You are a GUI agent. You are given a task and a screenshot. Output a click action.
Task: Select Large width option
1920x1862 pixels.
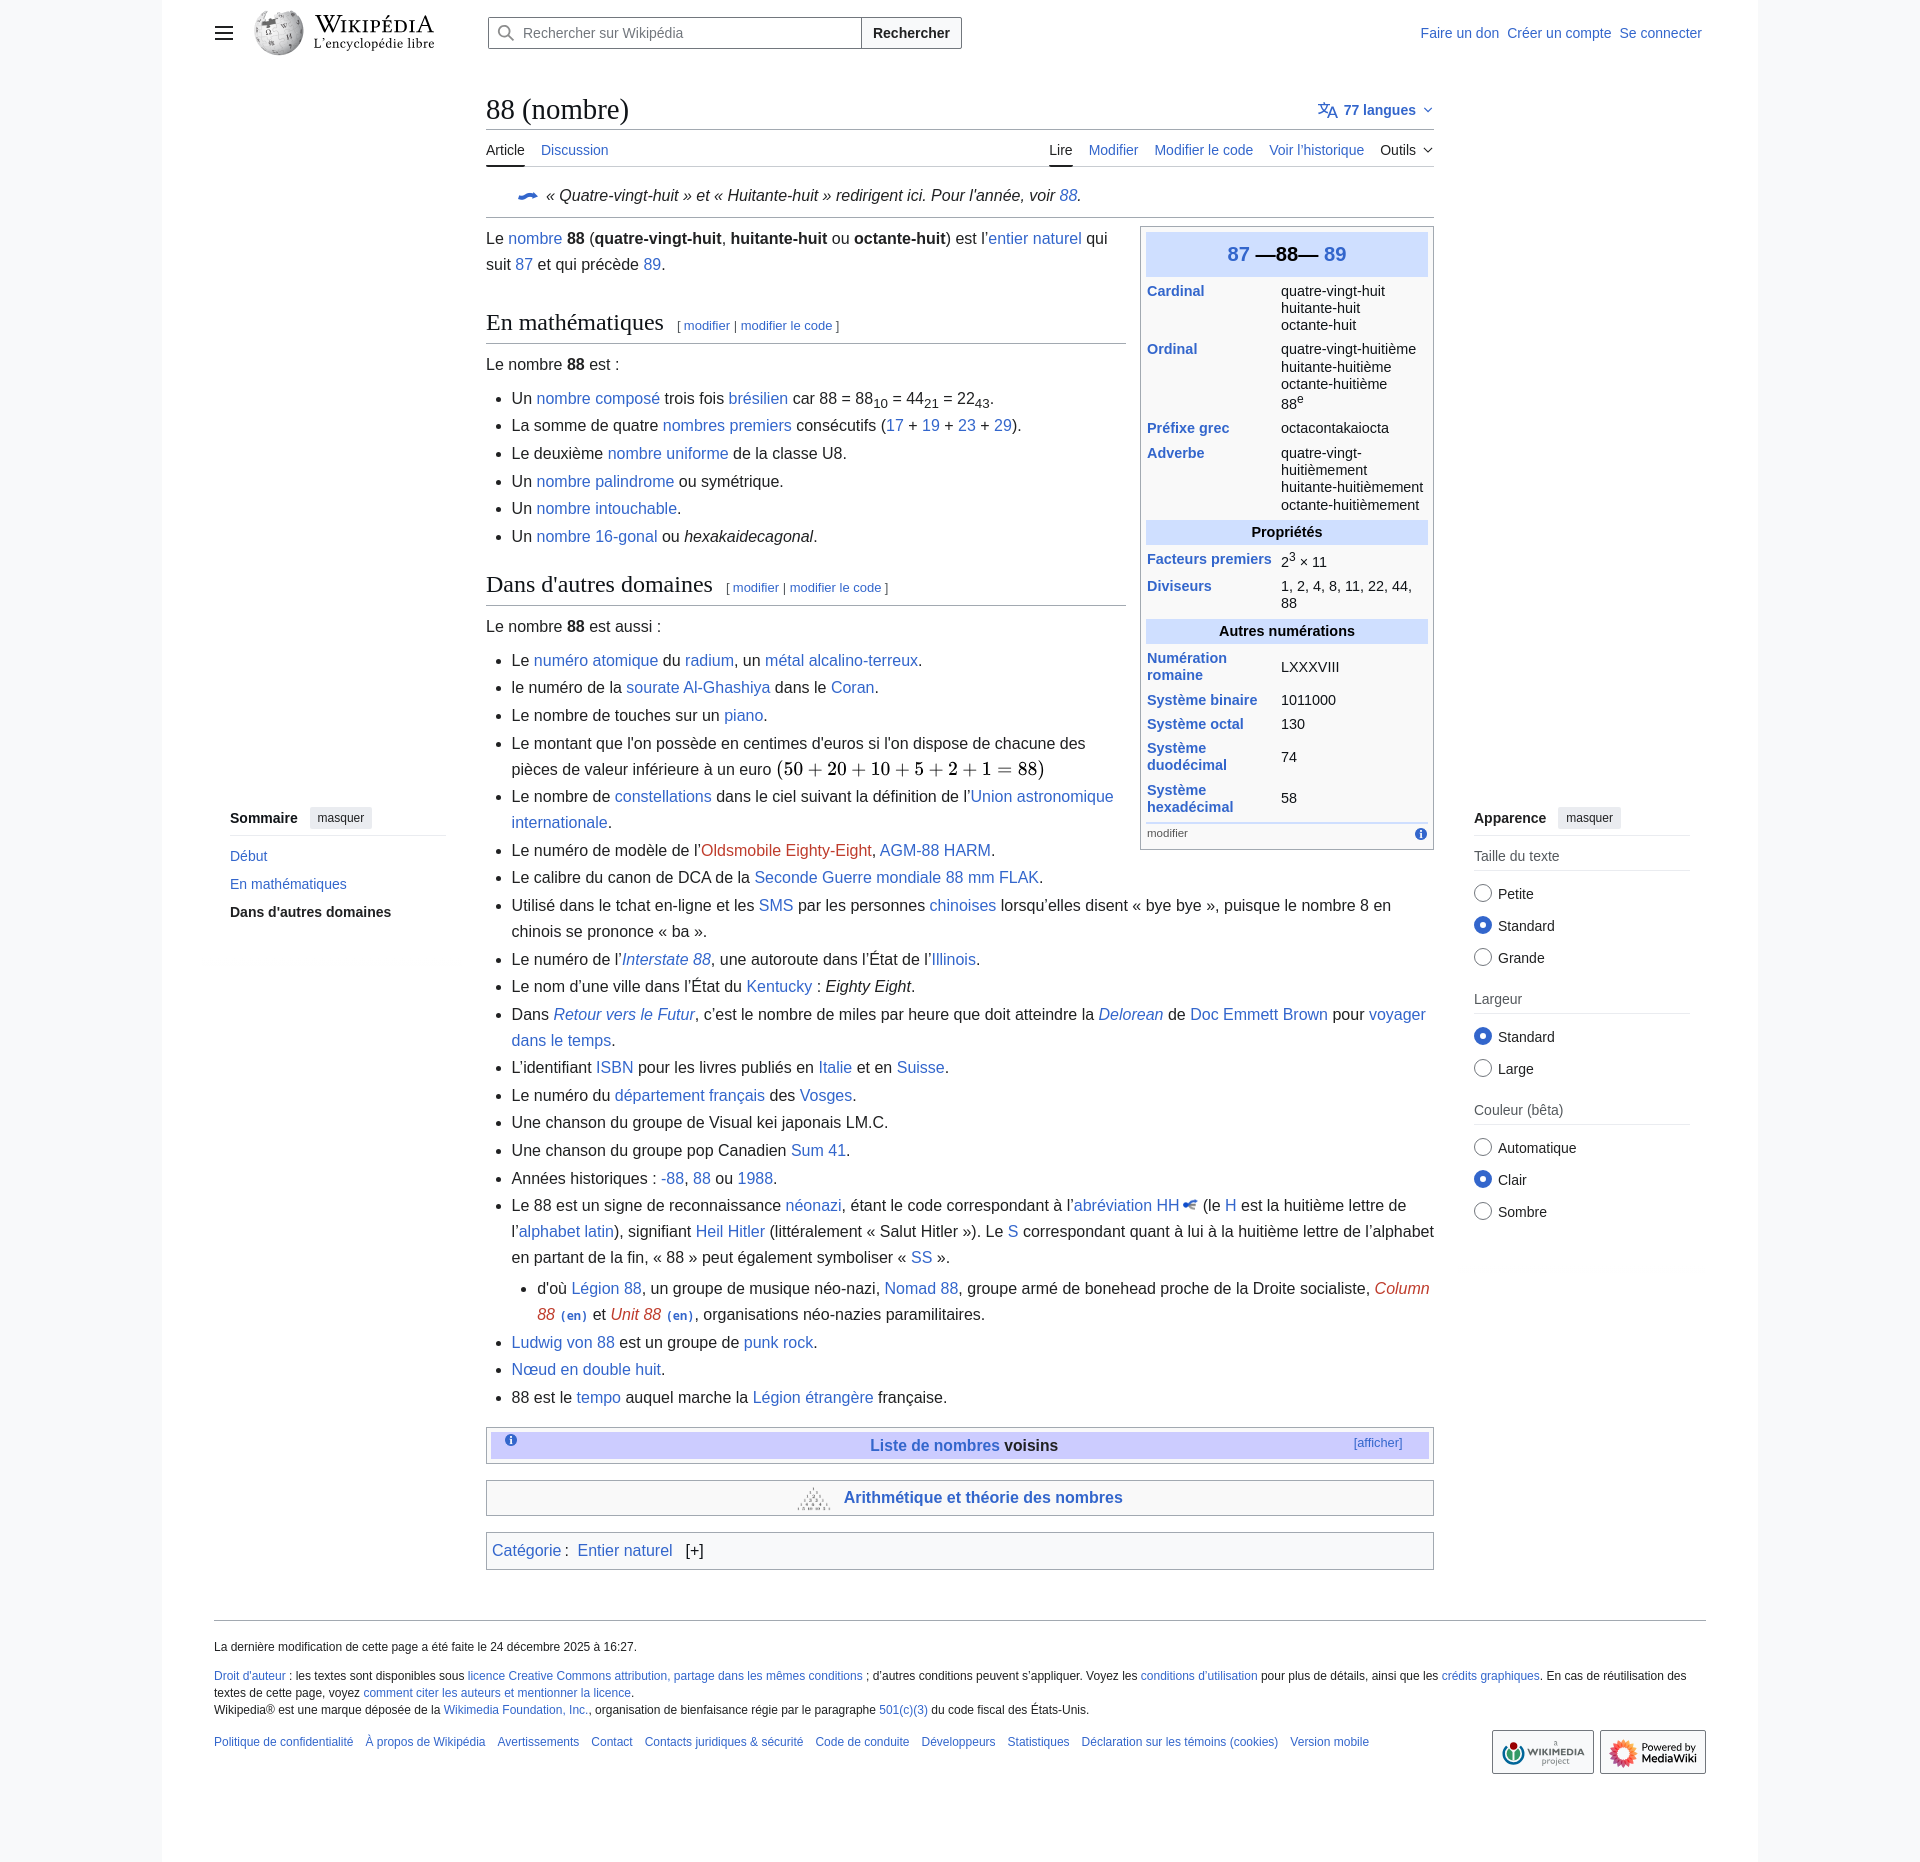1483,1069
